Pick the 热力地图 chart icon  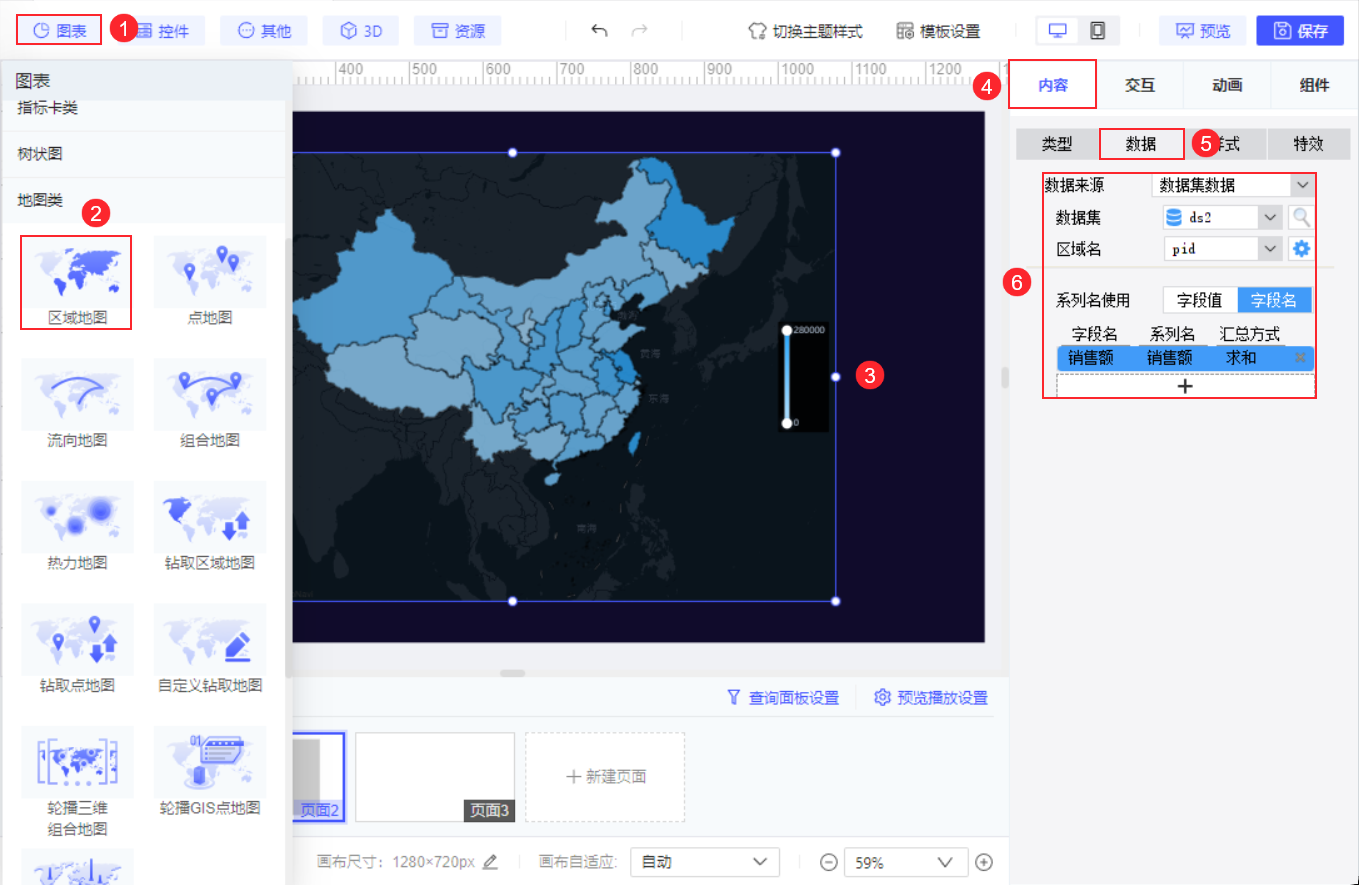point(77,517)
